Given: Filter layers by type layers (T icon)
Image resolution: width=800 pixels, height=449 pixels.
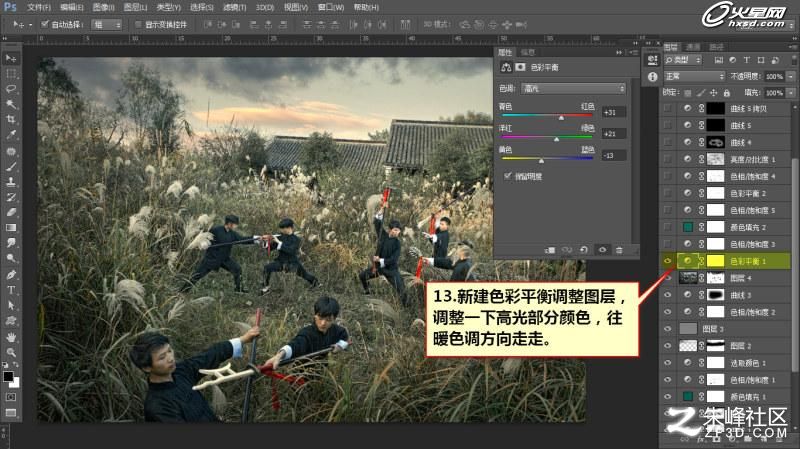Looking at the screenshot, I should (746, 60).
